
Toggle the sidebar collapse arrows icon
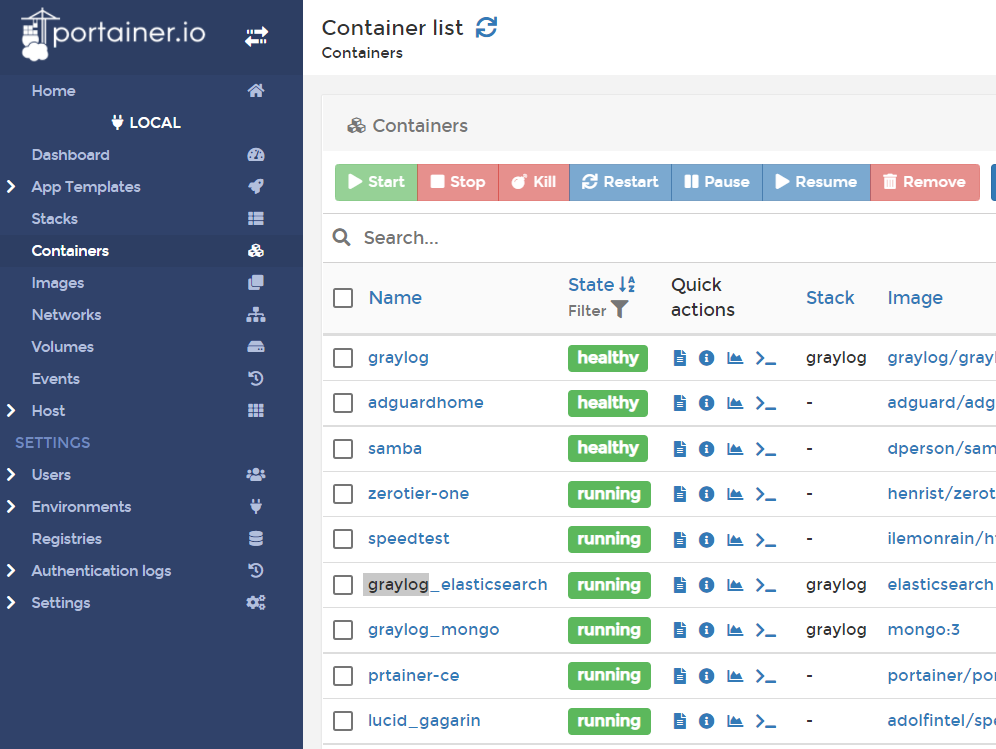[256, 36]
